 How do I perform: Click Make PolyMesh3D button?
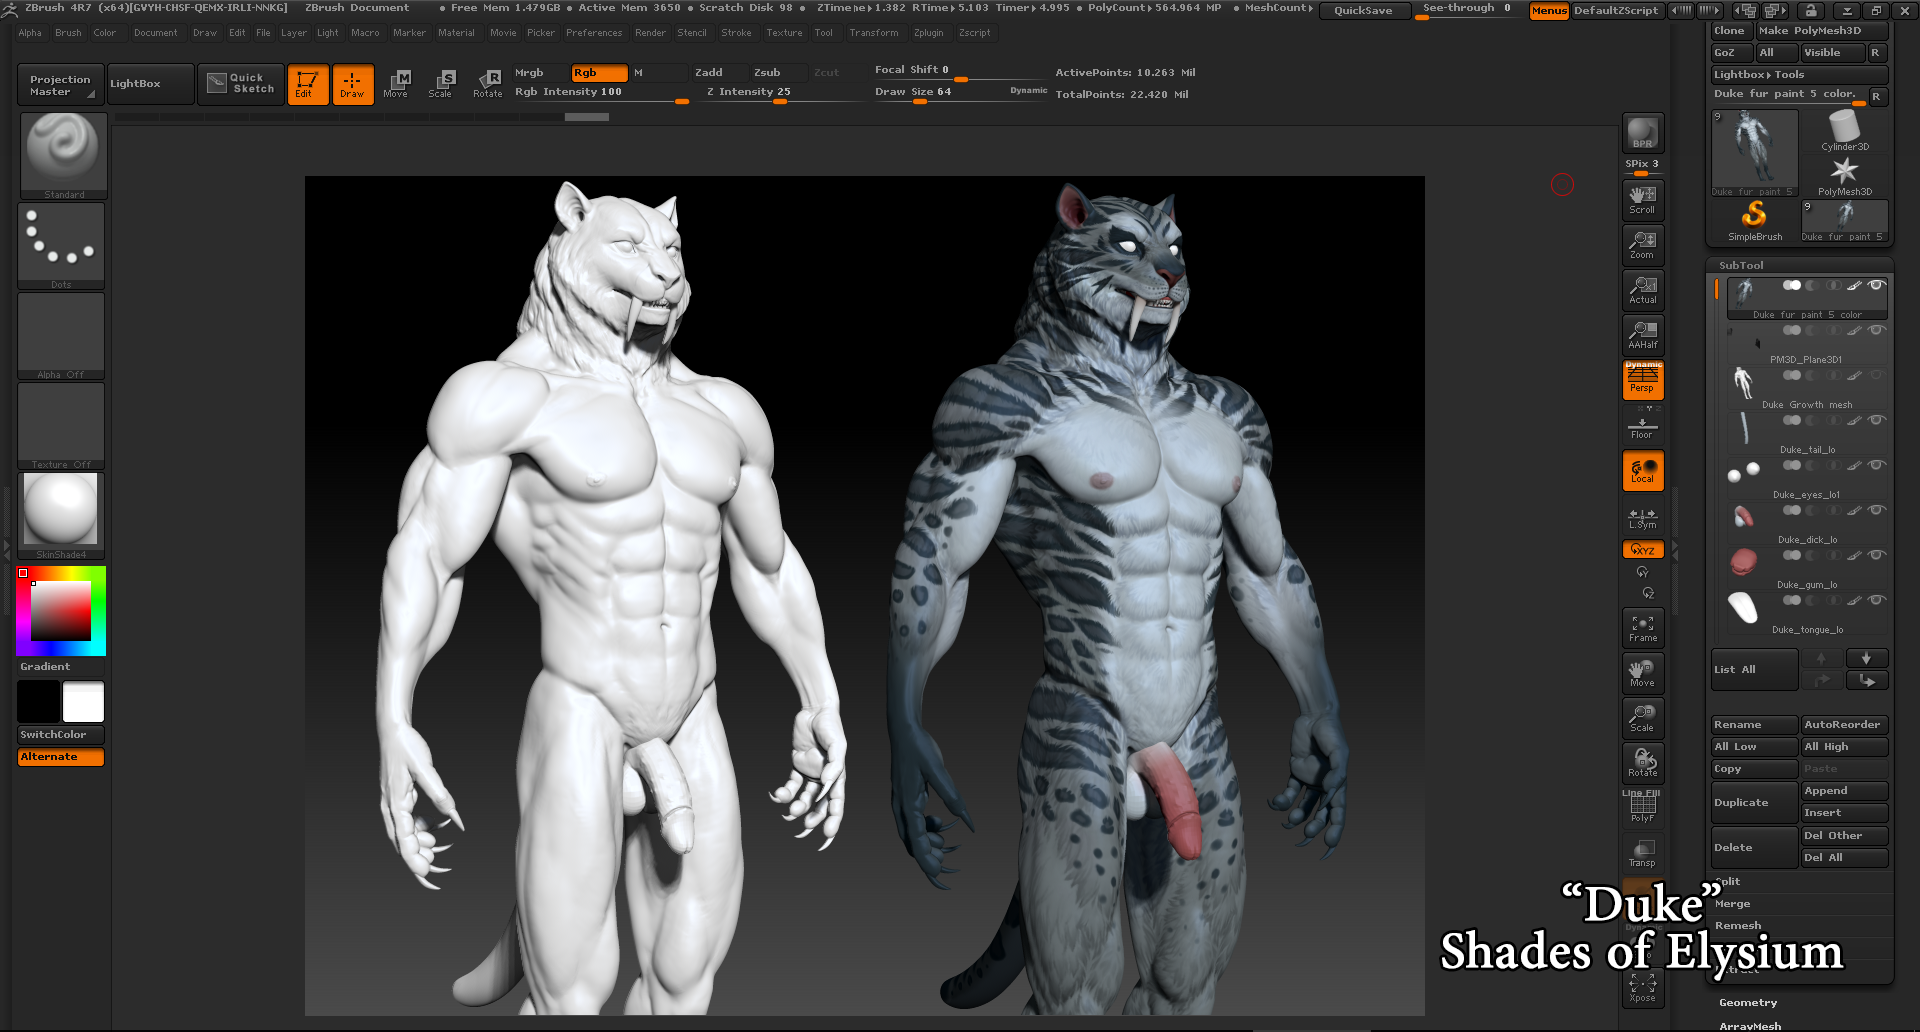1824,31
